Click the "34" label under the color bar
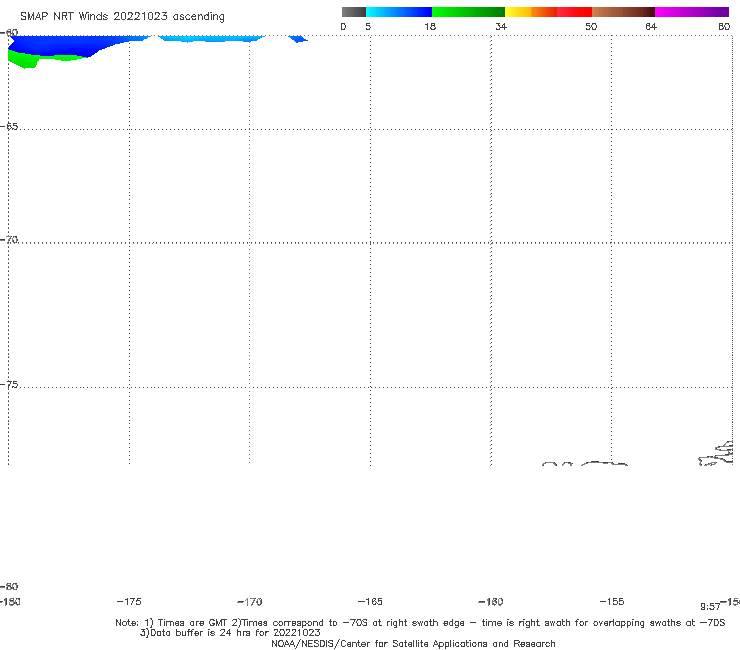The image size is (740, 650). [501, 26]
